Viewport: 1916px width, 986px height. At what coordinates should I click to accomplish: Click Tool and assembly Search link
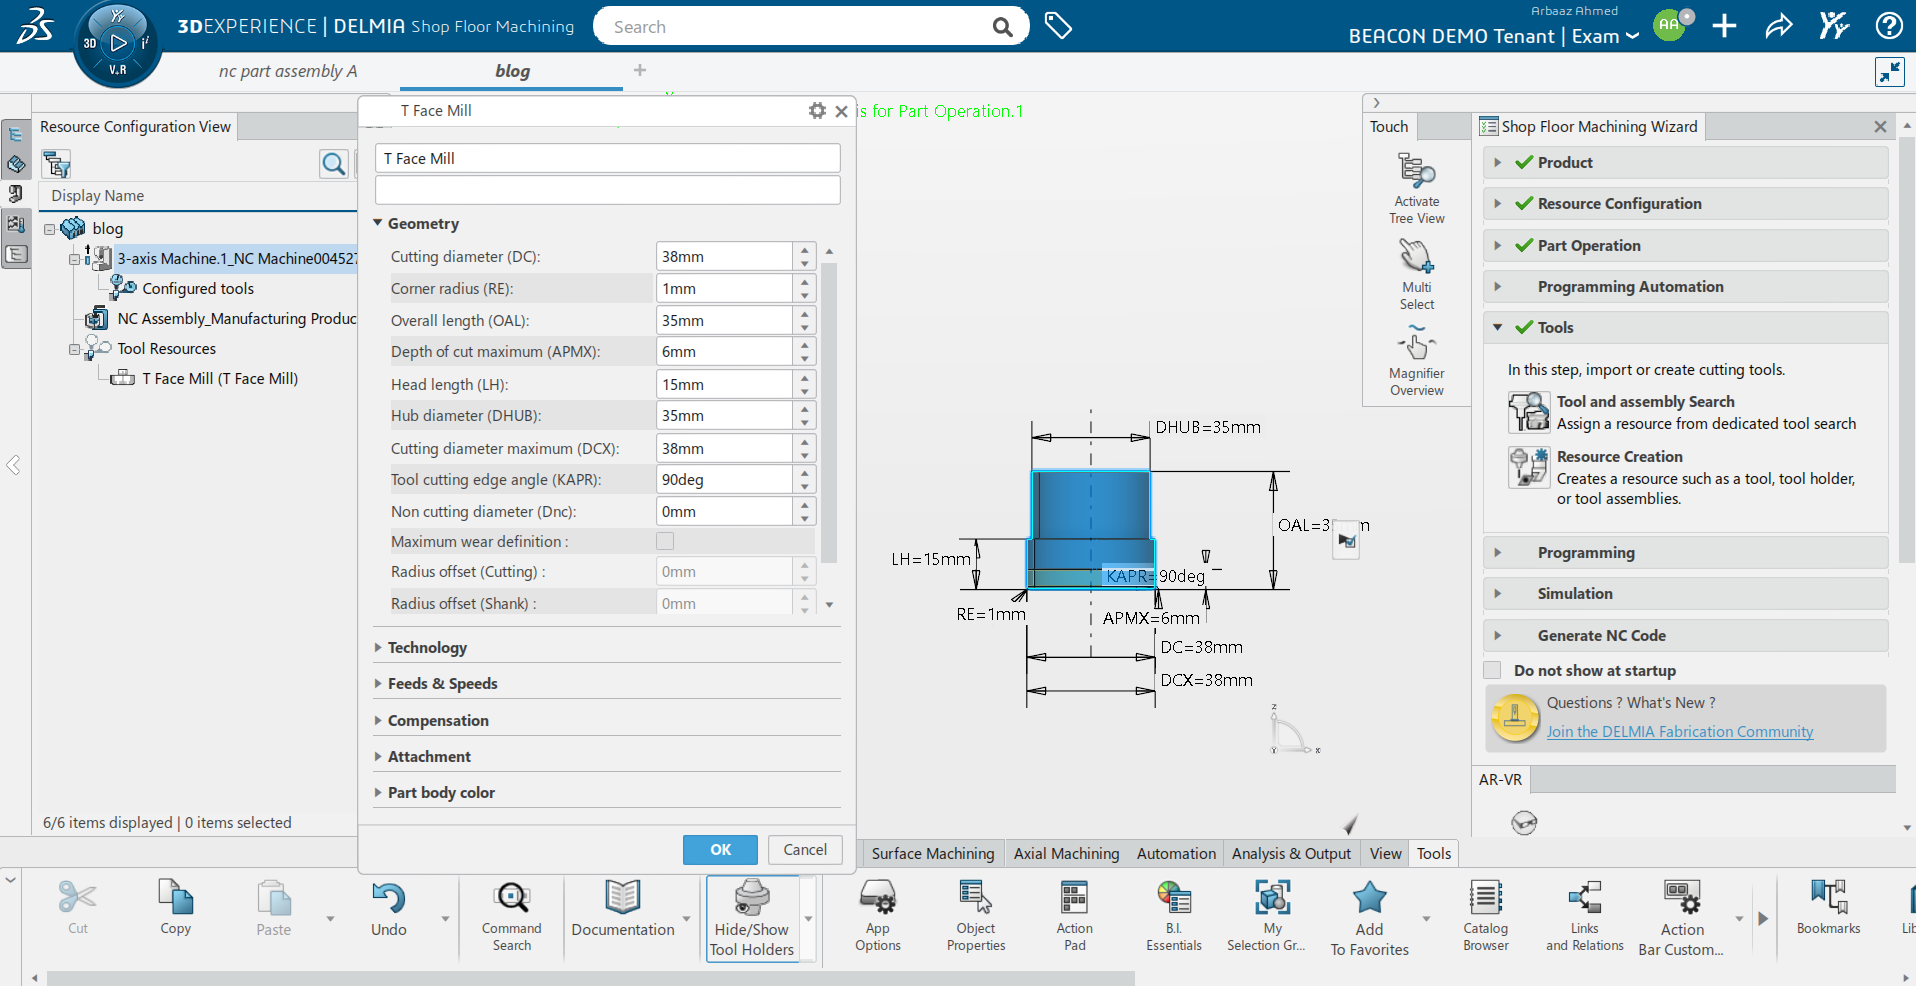(x=1645, y=401)
